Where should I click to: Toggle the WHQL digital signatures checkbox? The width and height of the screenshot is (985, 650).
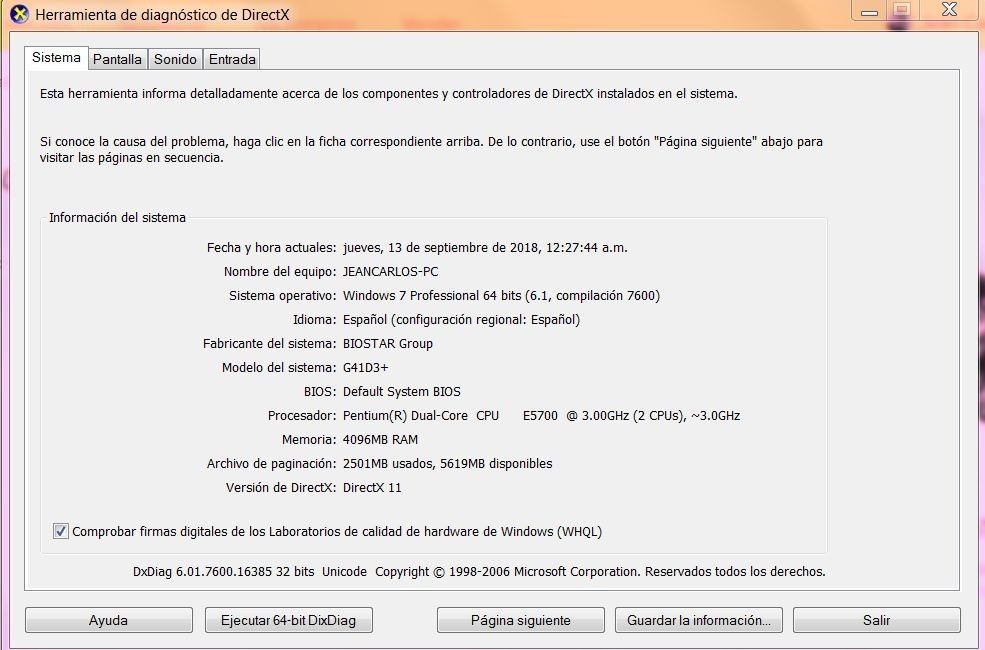click(61, 531)
